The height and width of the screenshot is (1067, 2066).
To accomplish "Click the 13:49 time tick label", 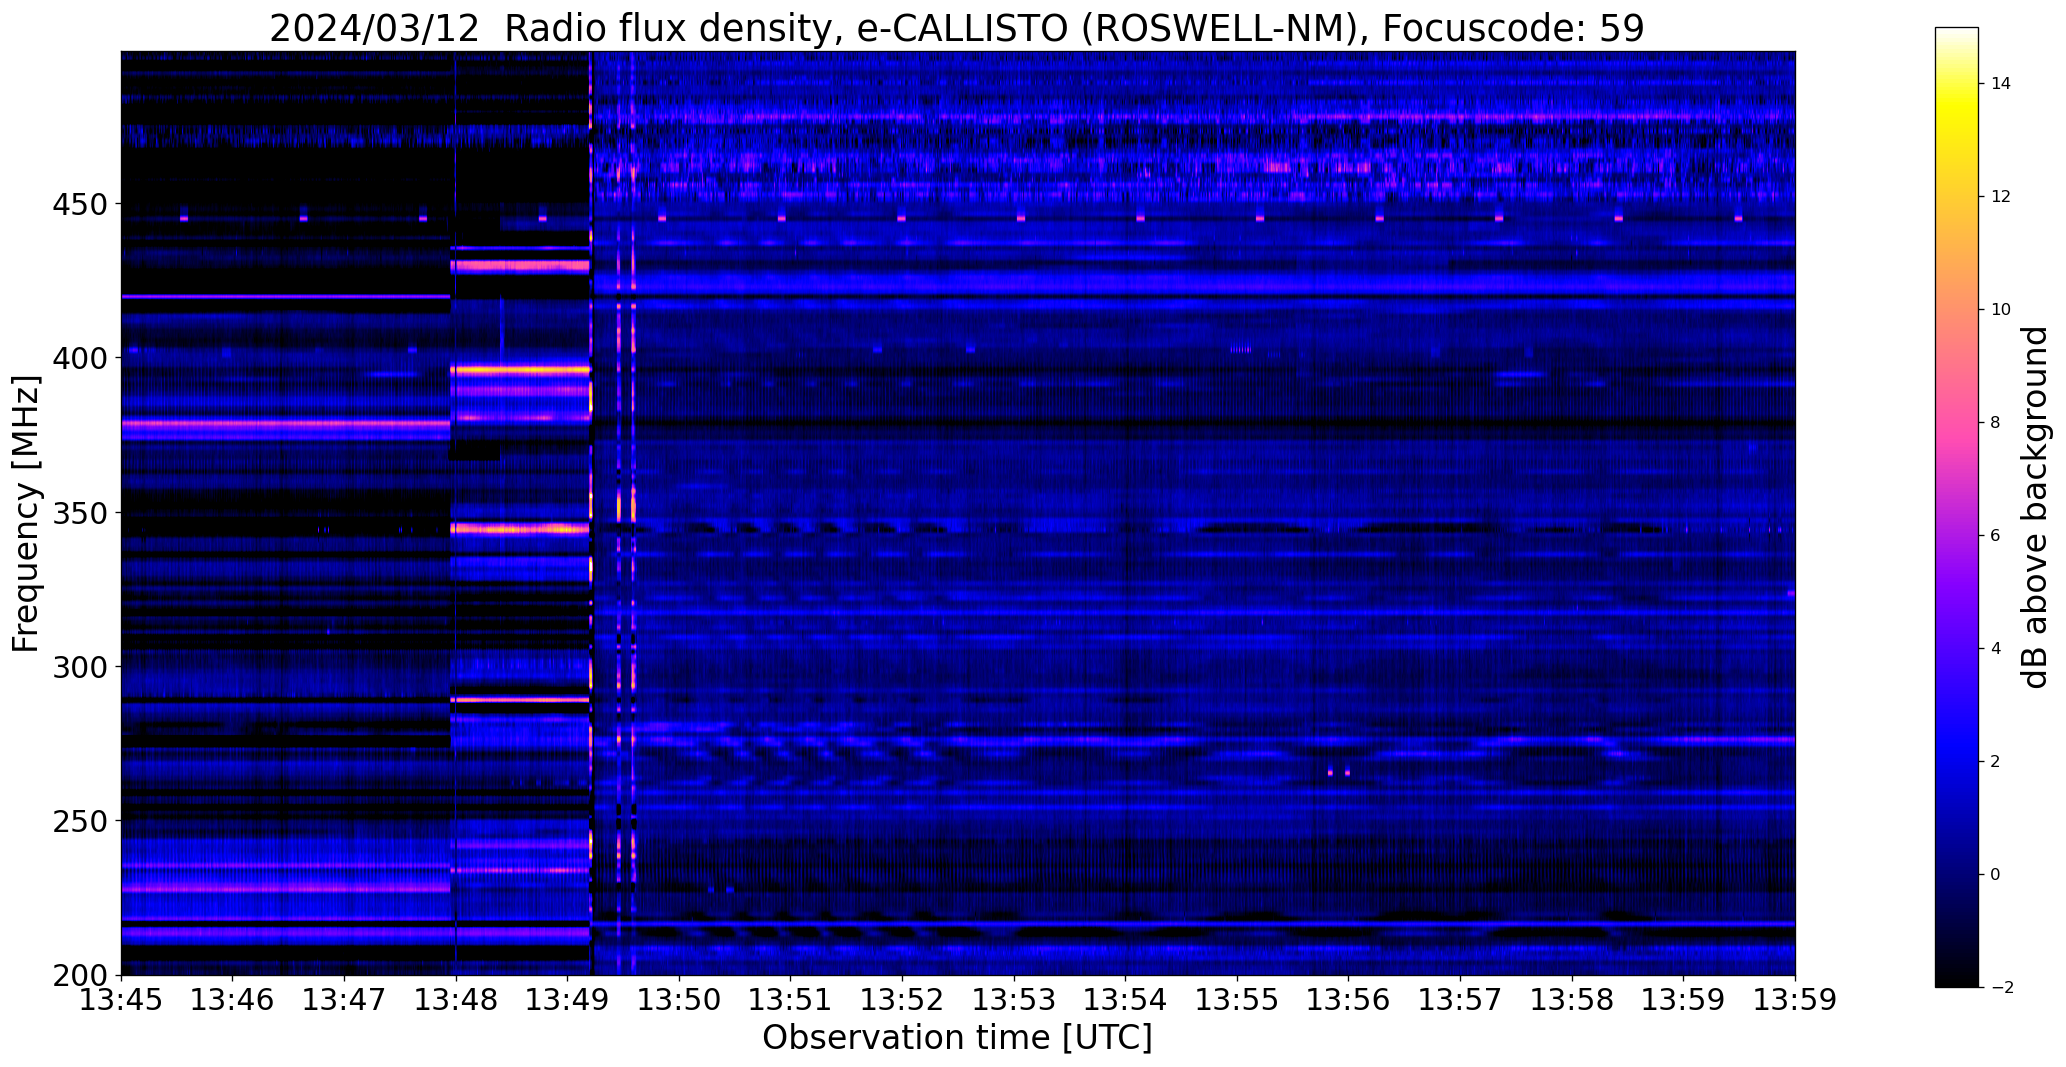I will click(x=568, y=1000).
